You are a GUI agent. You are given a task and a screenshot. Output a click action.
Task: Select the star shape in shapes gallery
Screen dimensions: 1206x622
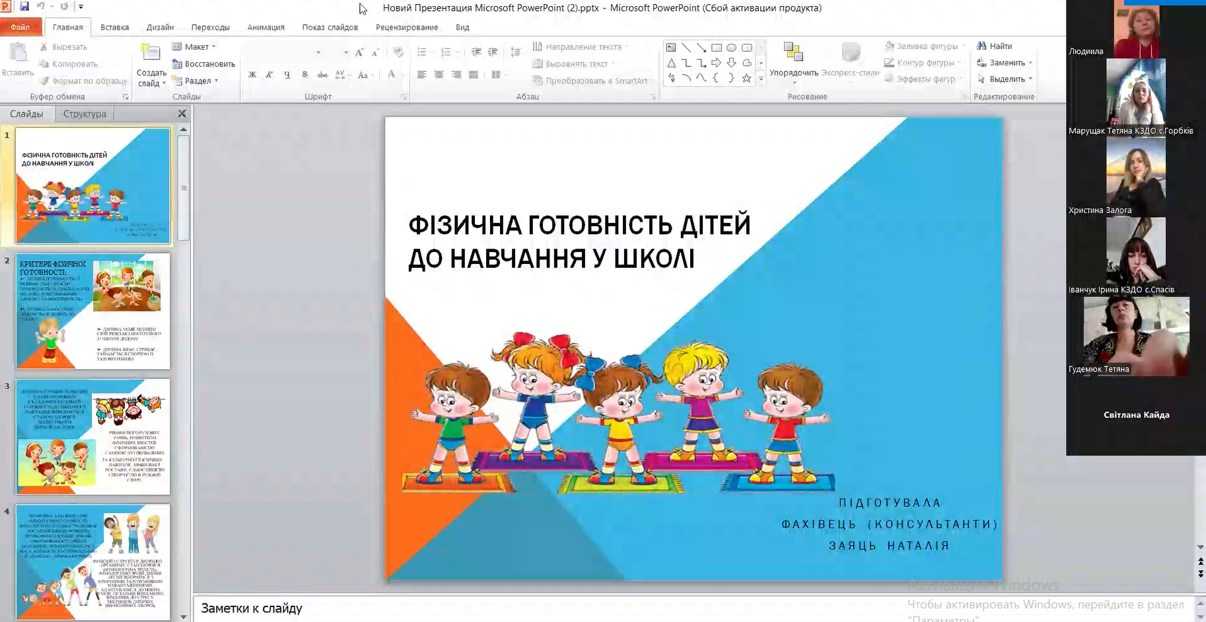(x=746, y=78)
